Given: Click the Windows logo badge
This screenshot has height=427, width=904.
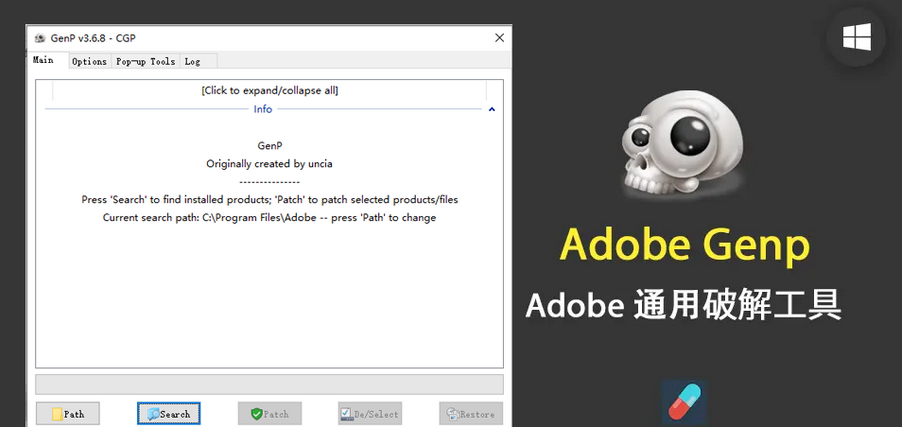Looking at the screenshot, I should click(856, 38).
